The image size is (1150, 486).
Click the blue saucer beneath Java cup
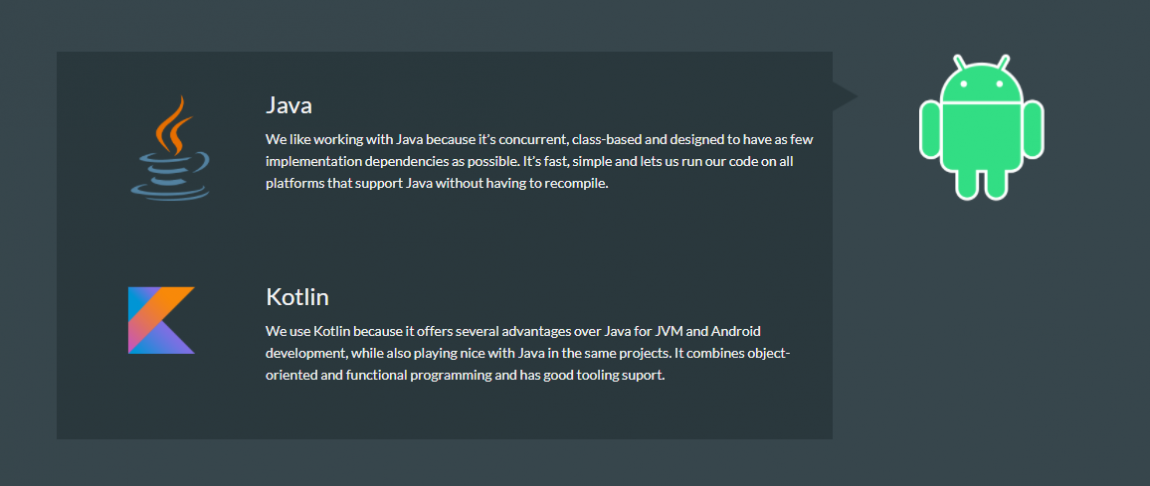click(x=170, y=190)
